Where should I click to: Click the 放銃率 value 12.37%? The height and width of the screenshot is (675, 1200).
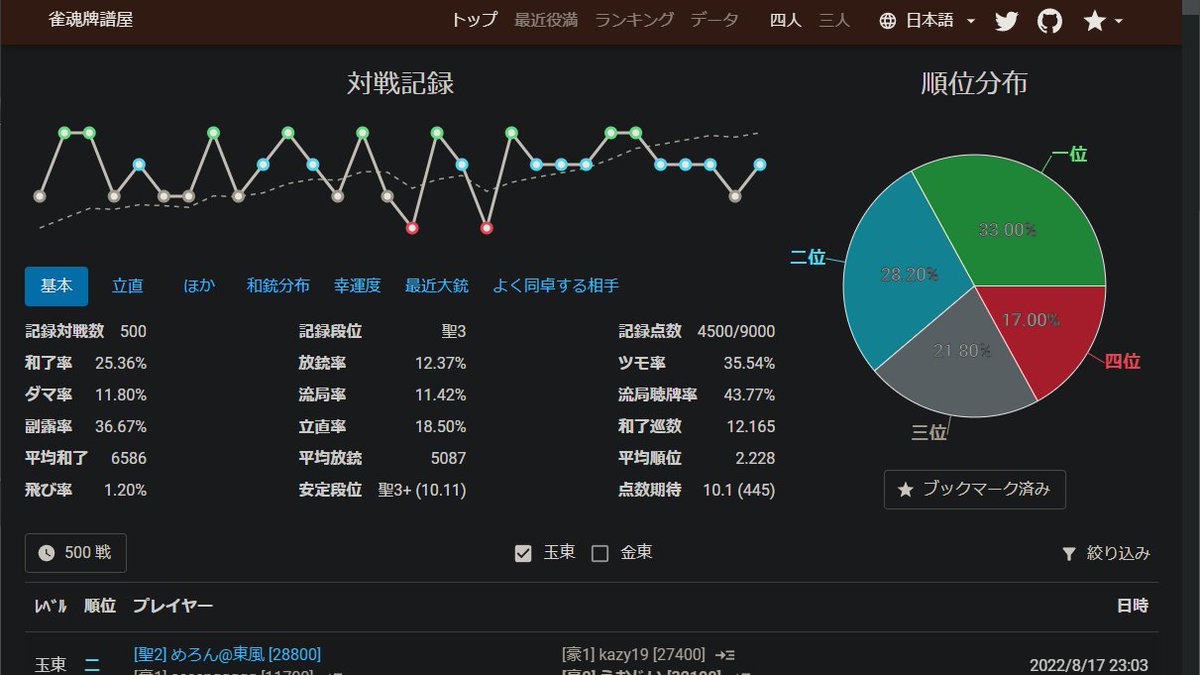click(x=441, y=362)
